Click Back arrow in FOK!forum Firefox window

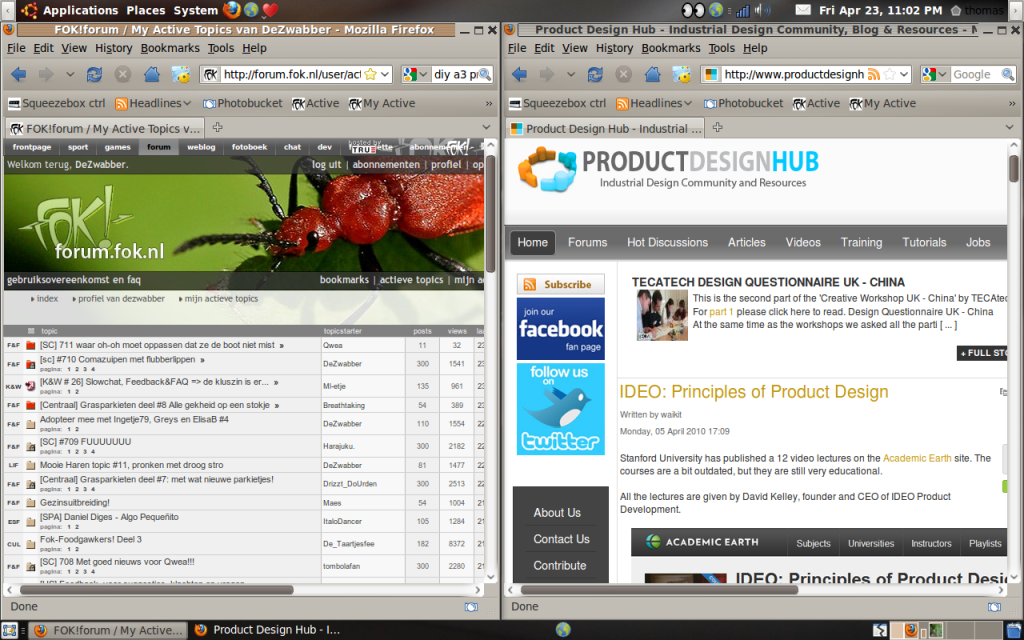click(19, 74)
